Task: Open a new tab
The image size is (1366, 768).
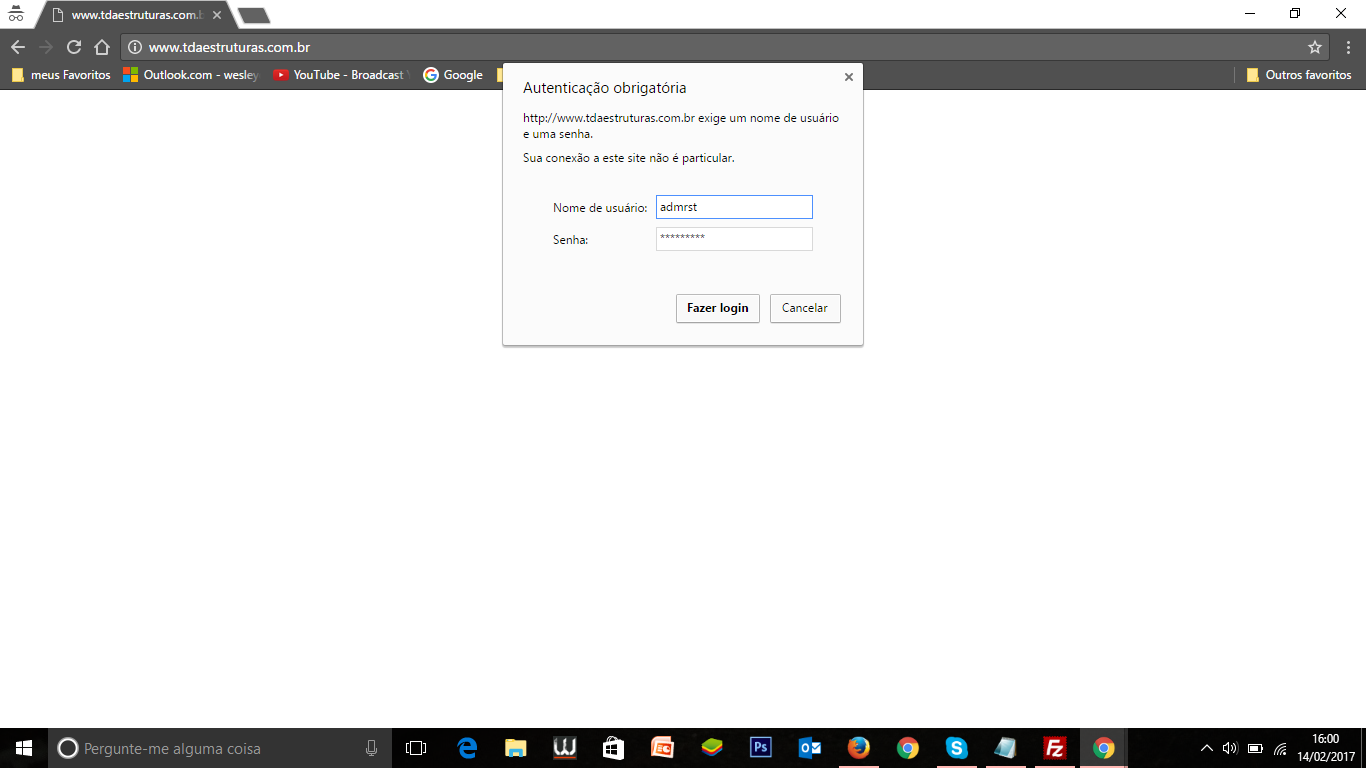Action: (254, 16)
